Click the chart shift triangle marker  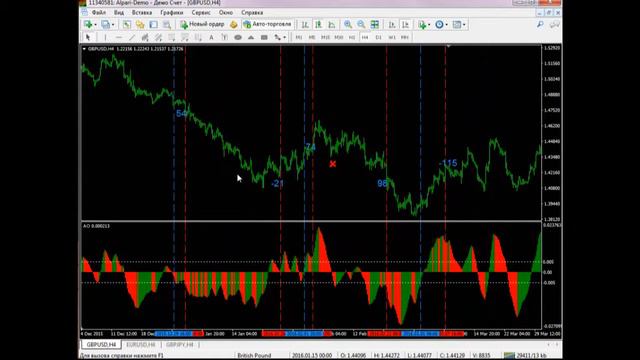click(x=448, y=47)
